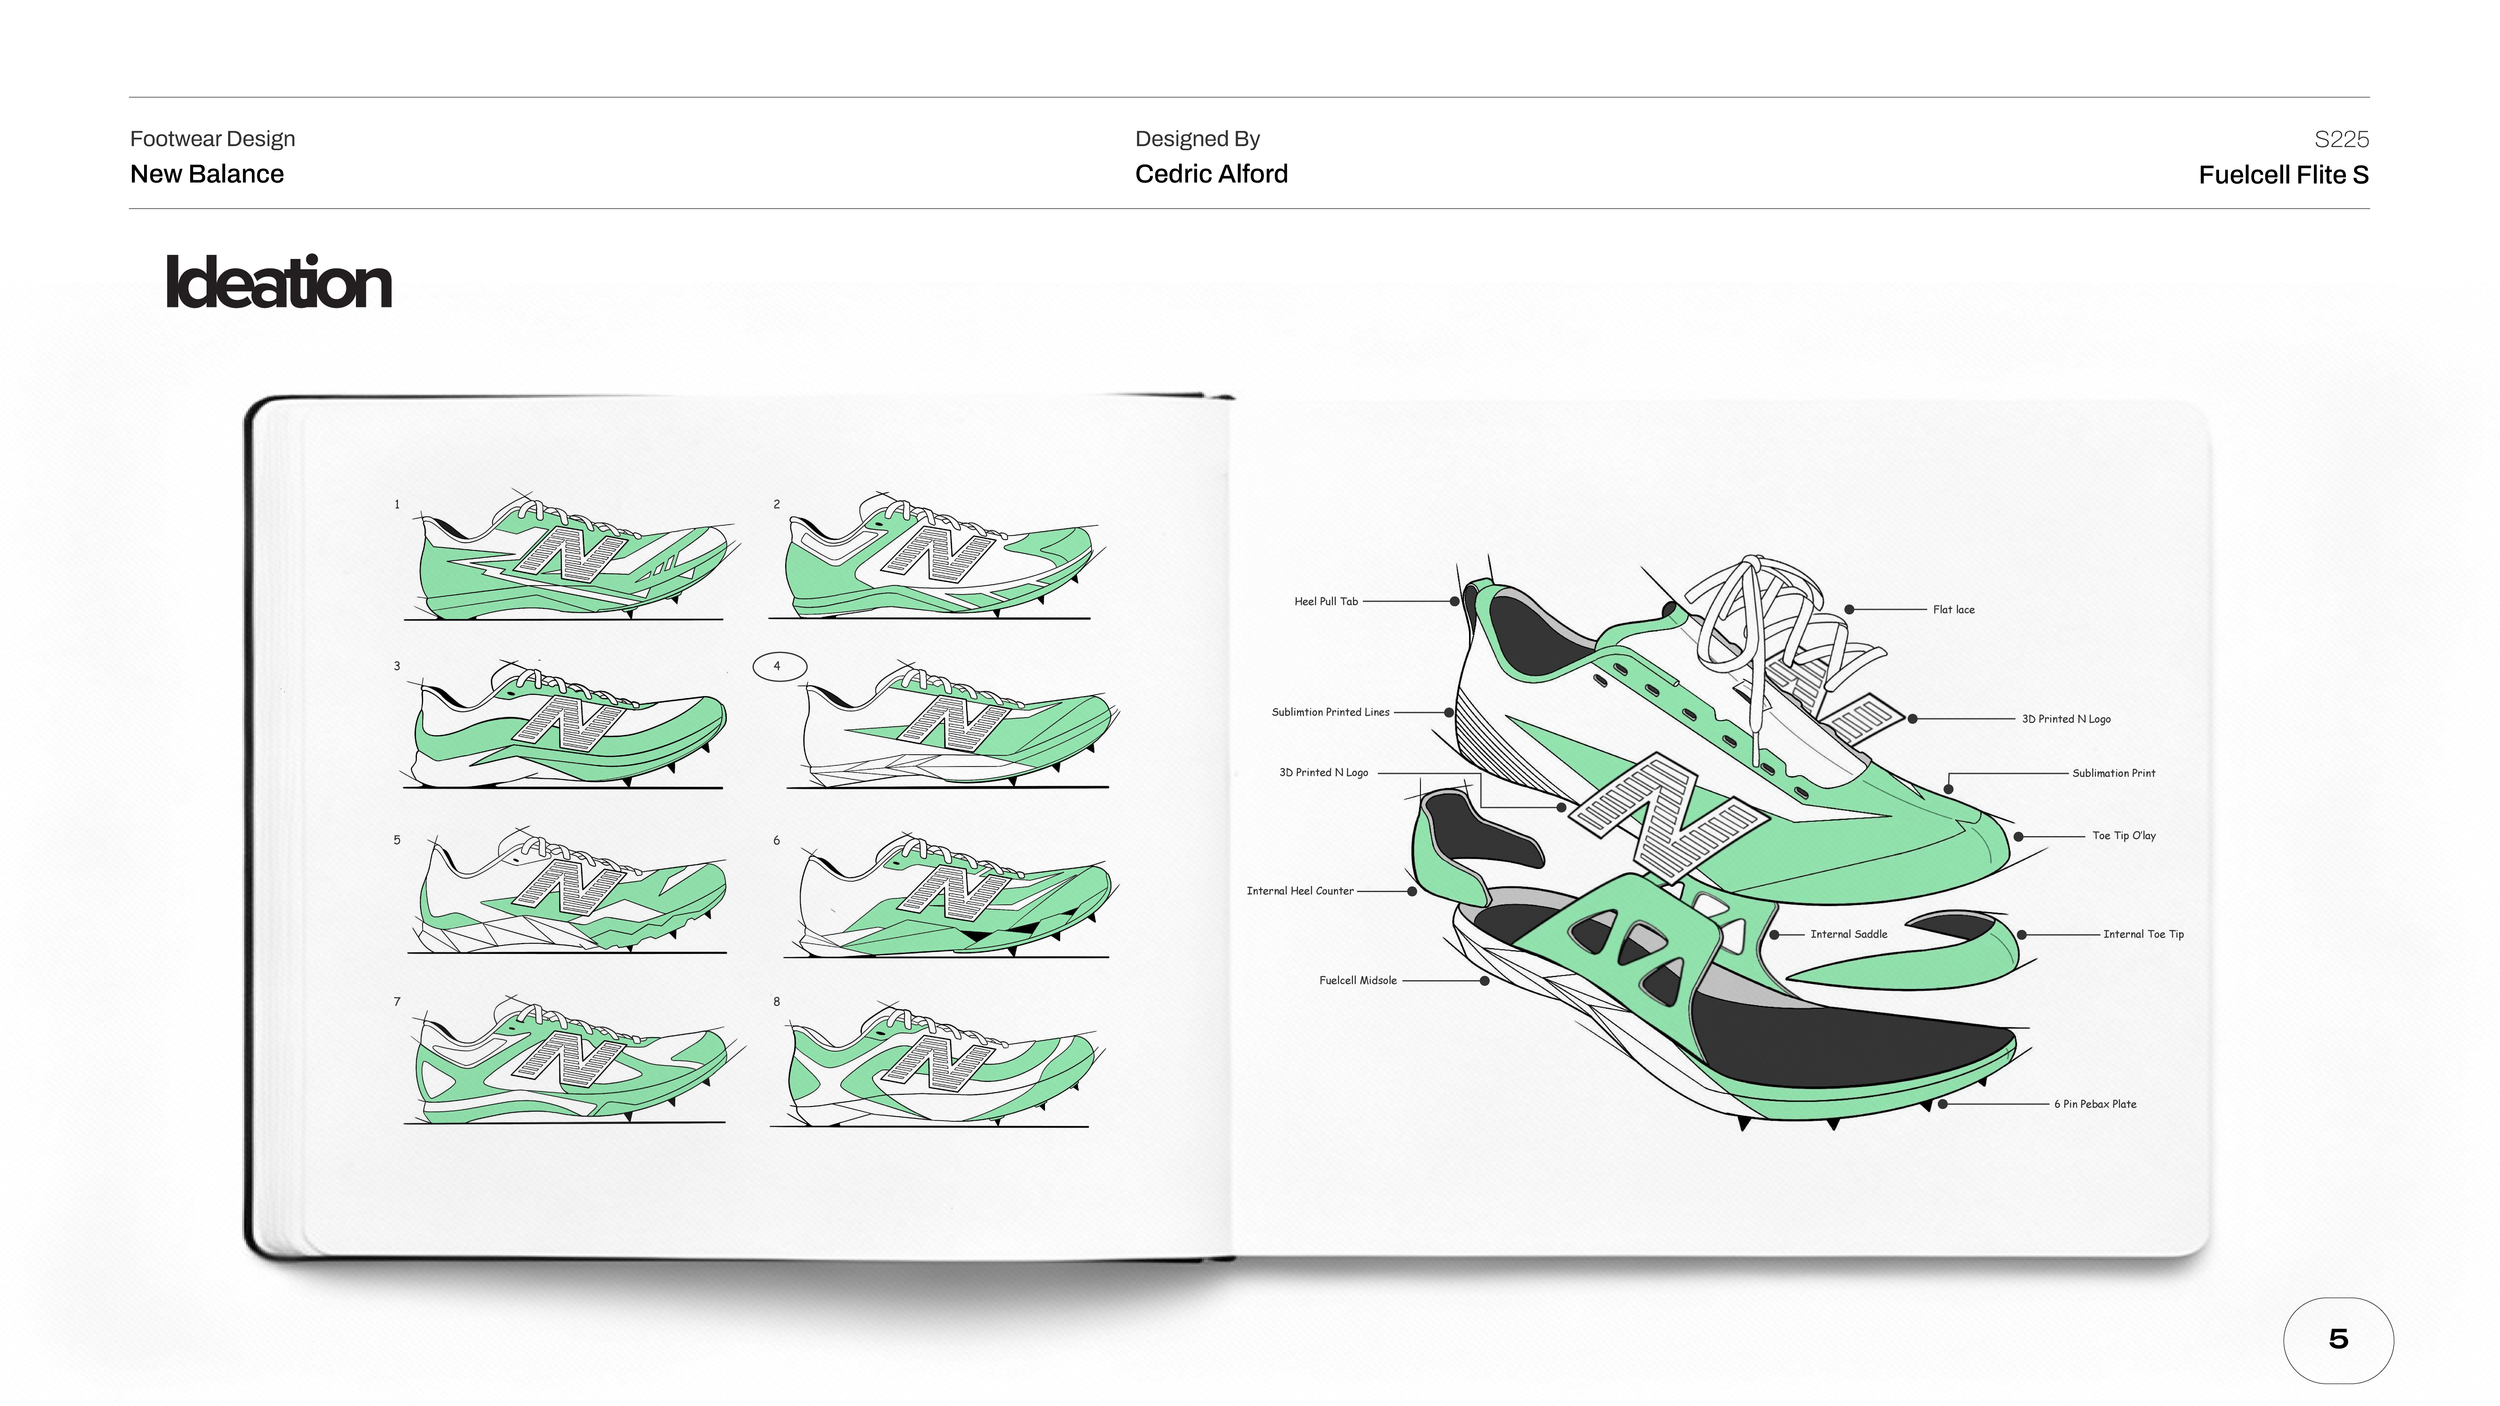2500x1406 pixels.
Task: Click the Fuelcell Midsole label
Action: click(x=1357, y=981)
